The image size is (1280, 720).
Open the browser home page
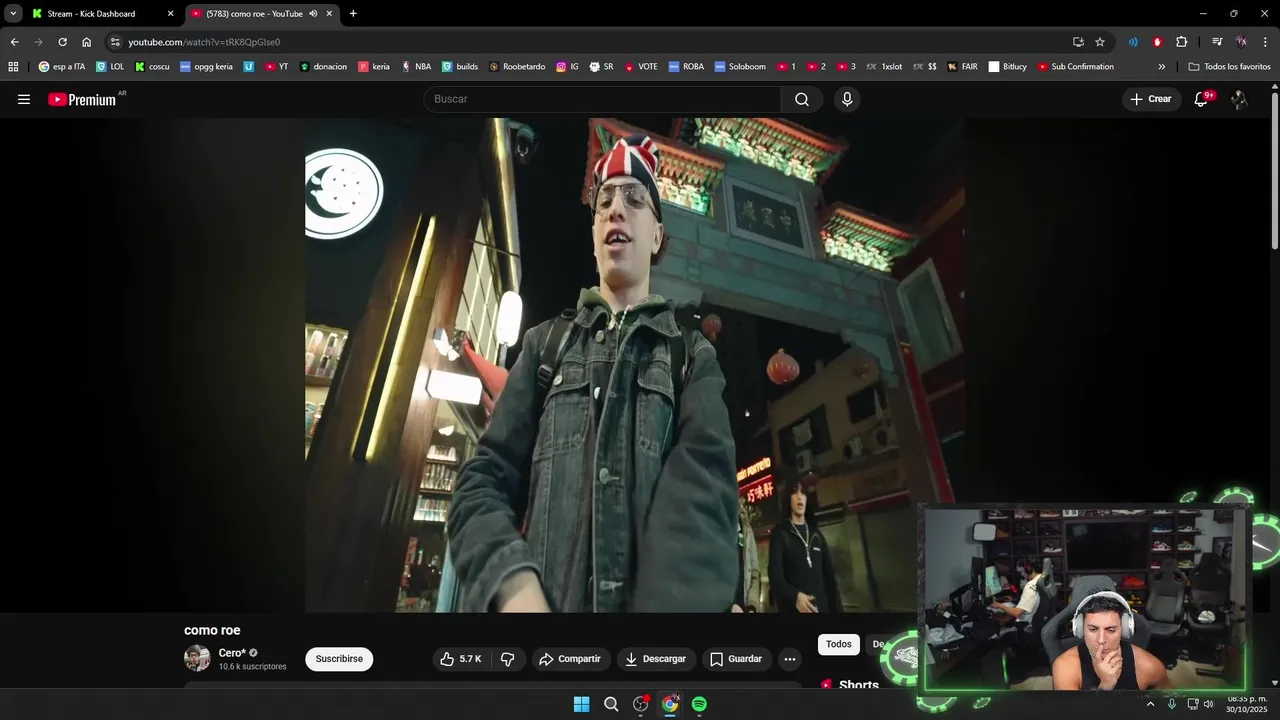pyautogui.click(x=86, y=42)
